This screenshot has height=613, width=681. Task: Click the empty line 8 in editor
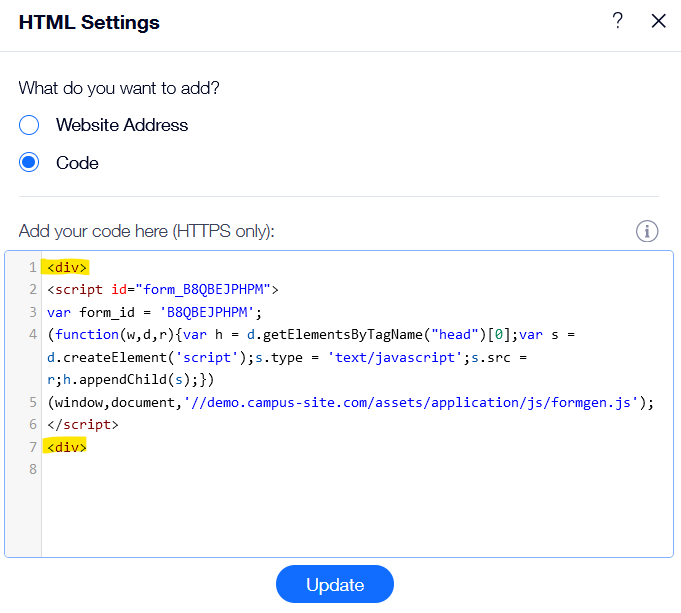coord(357,469)
